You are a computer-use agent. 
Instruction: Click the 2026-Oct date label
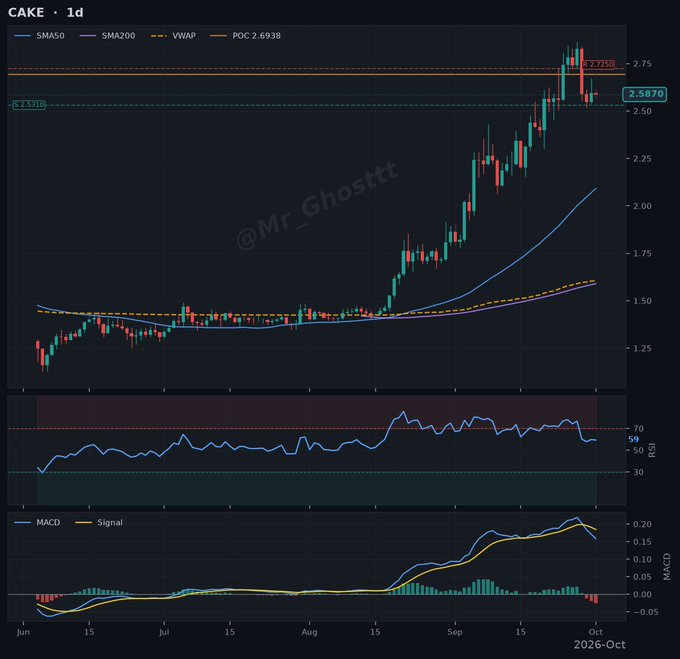coord(600,645)
